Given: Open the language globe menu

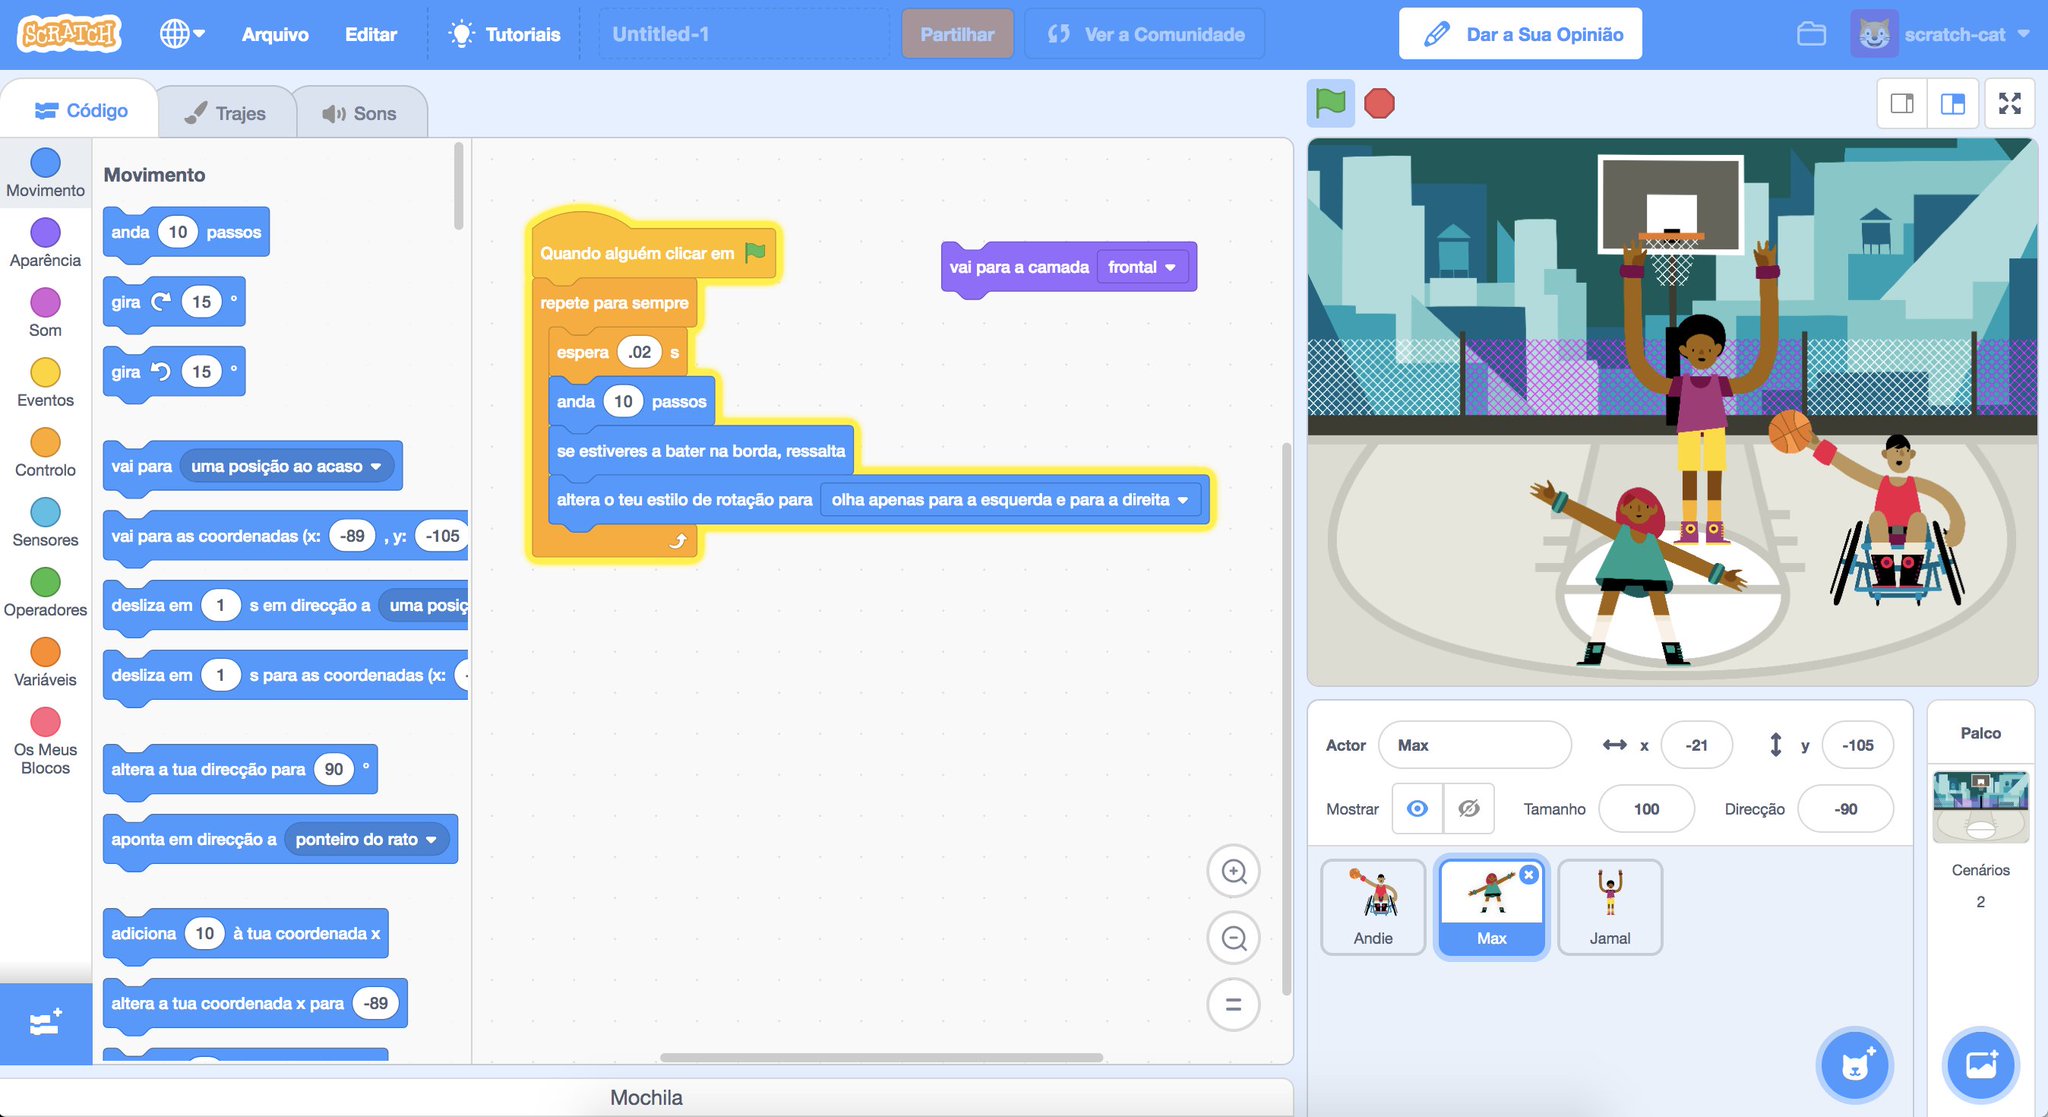Looking at the screenshot, I should [182, 34].
